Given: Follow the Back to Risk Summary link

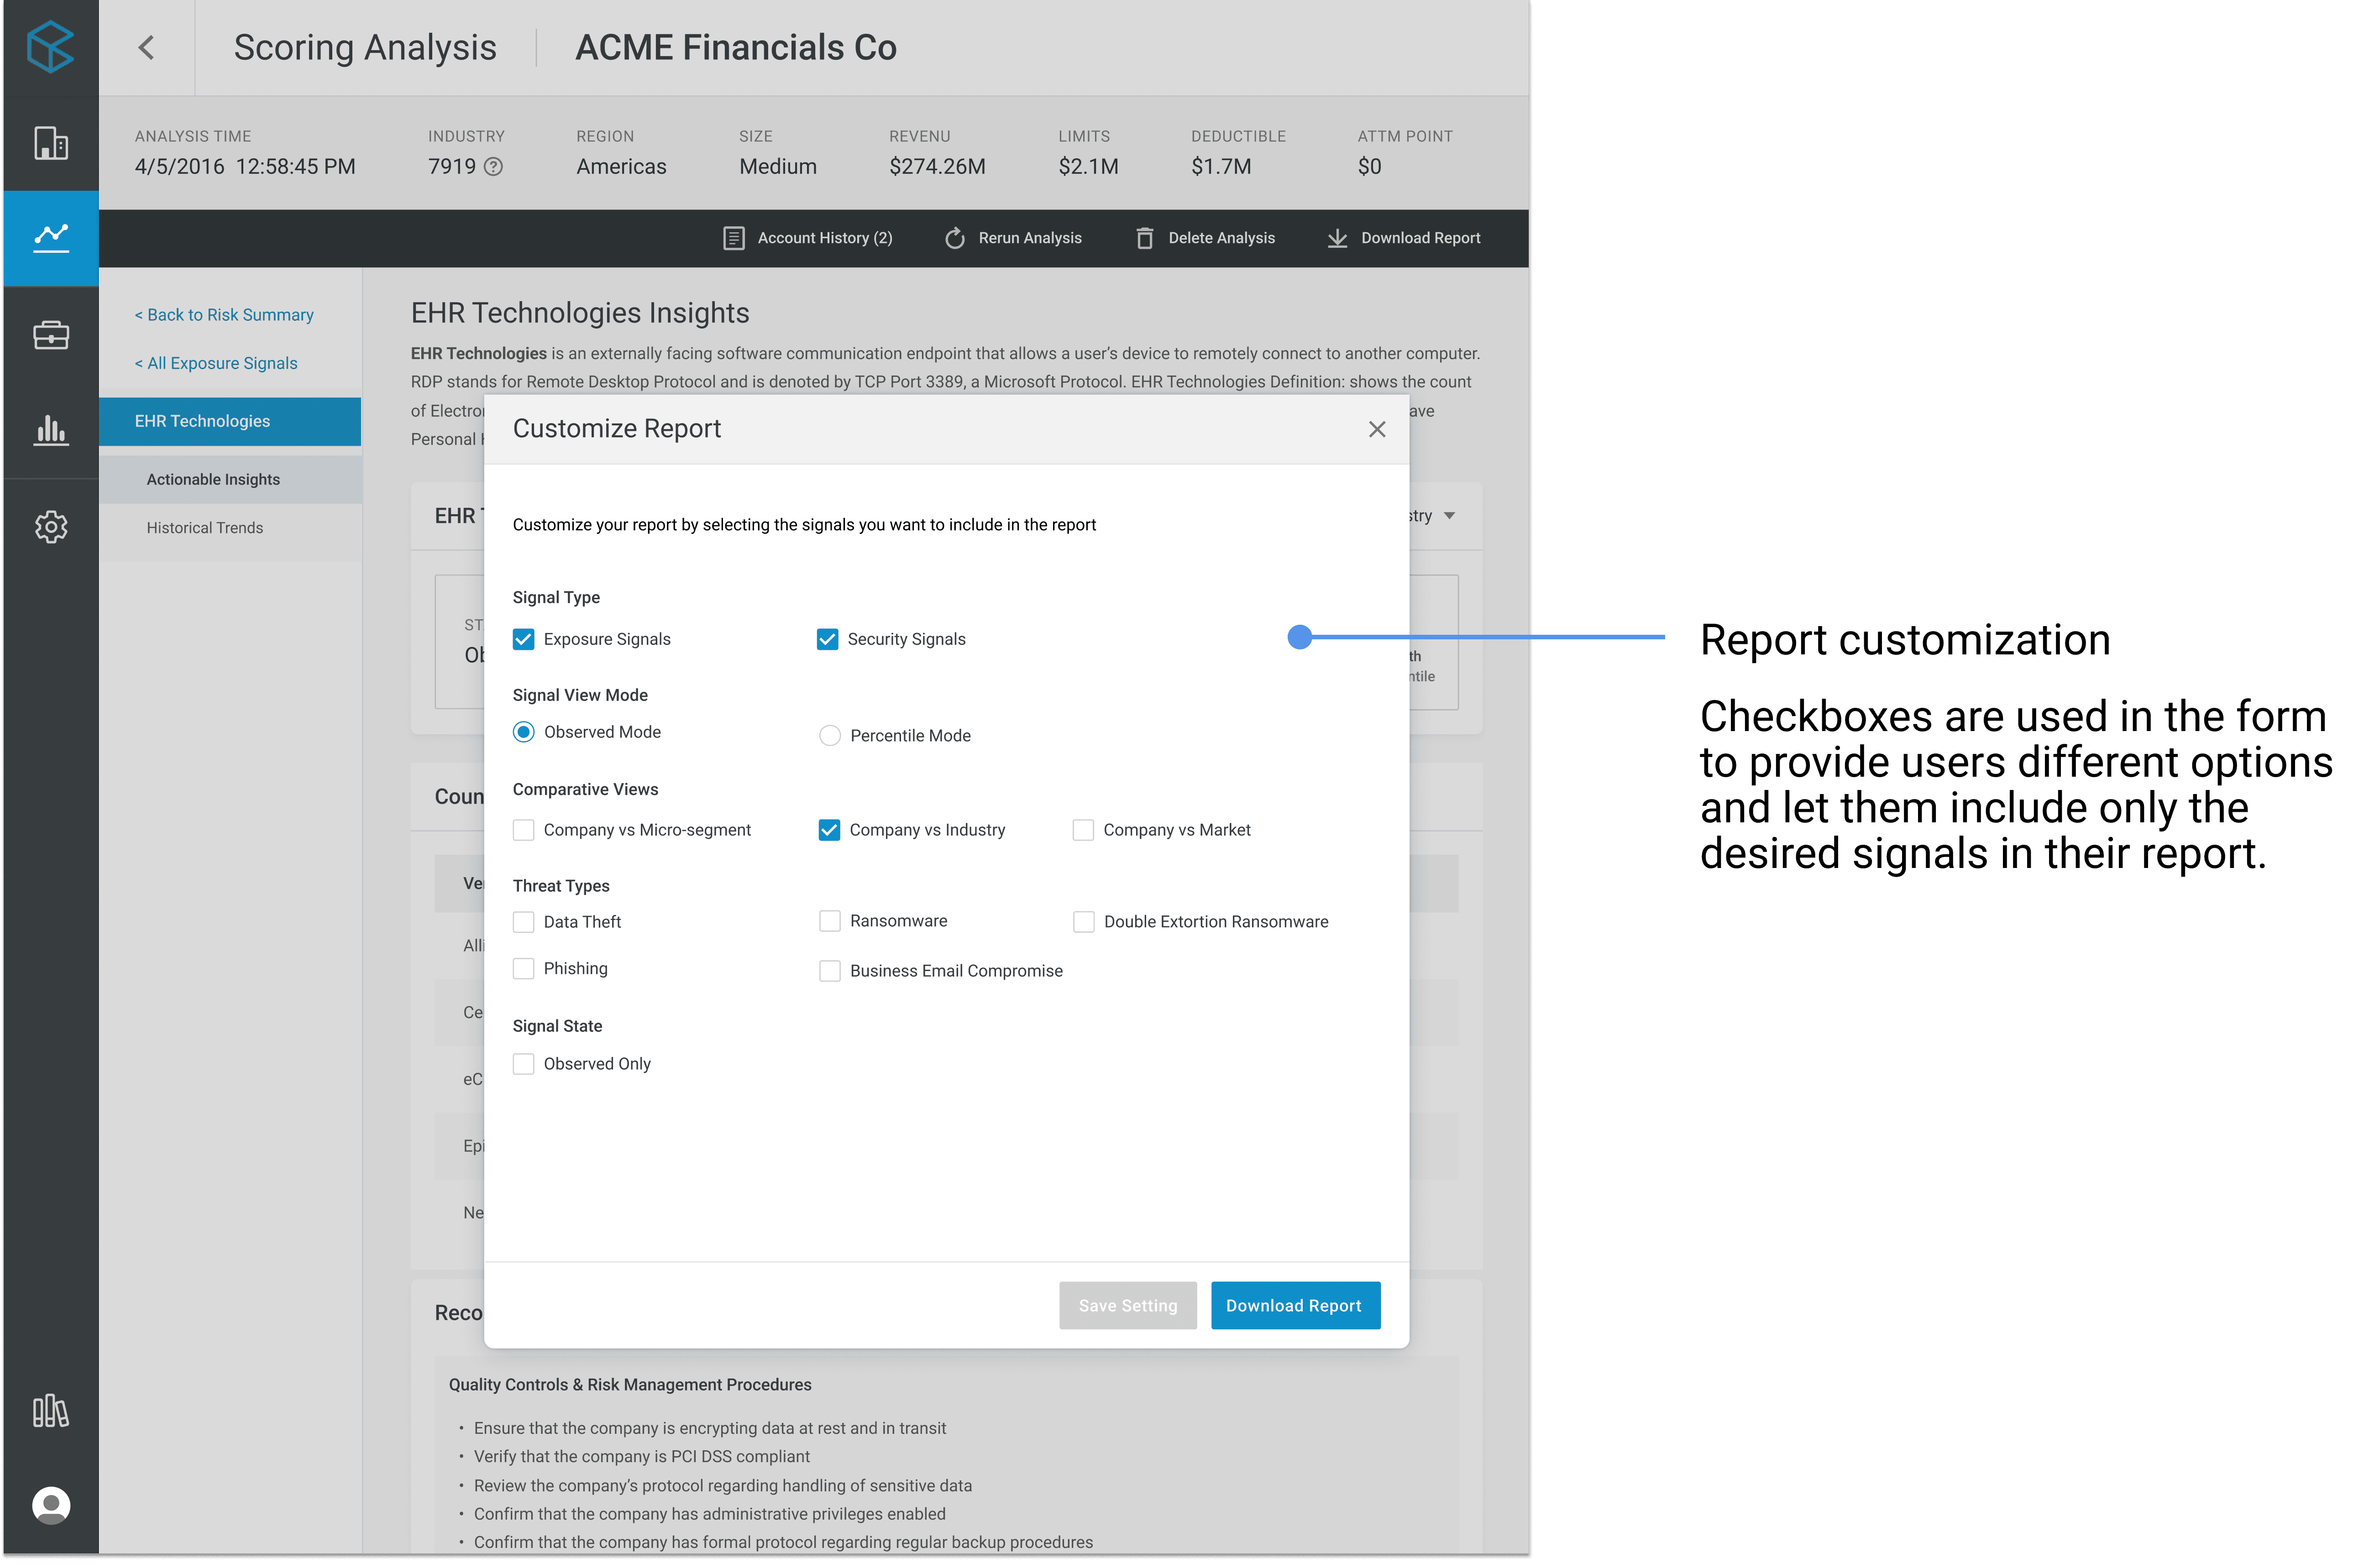Looking at the screenshot, I should (x=224, y=315).
